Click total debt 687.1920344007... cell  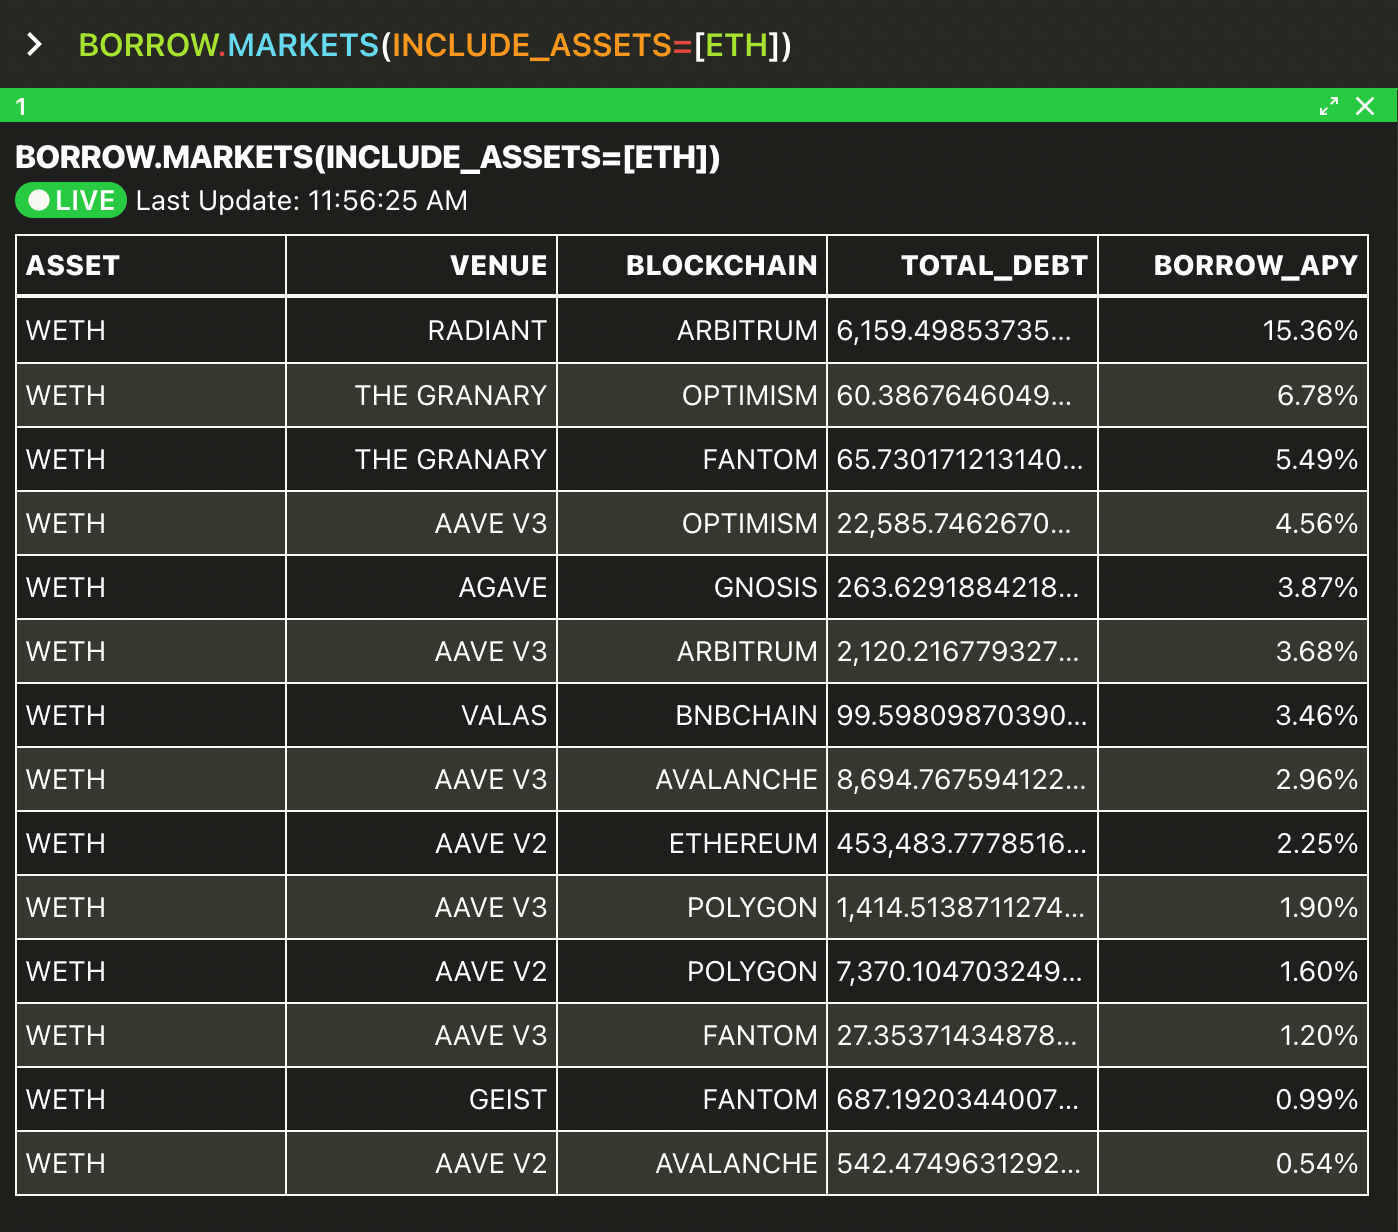click(963, 1099)
